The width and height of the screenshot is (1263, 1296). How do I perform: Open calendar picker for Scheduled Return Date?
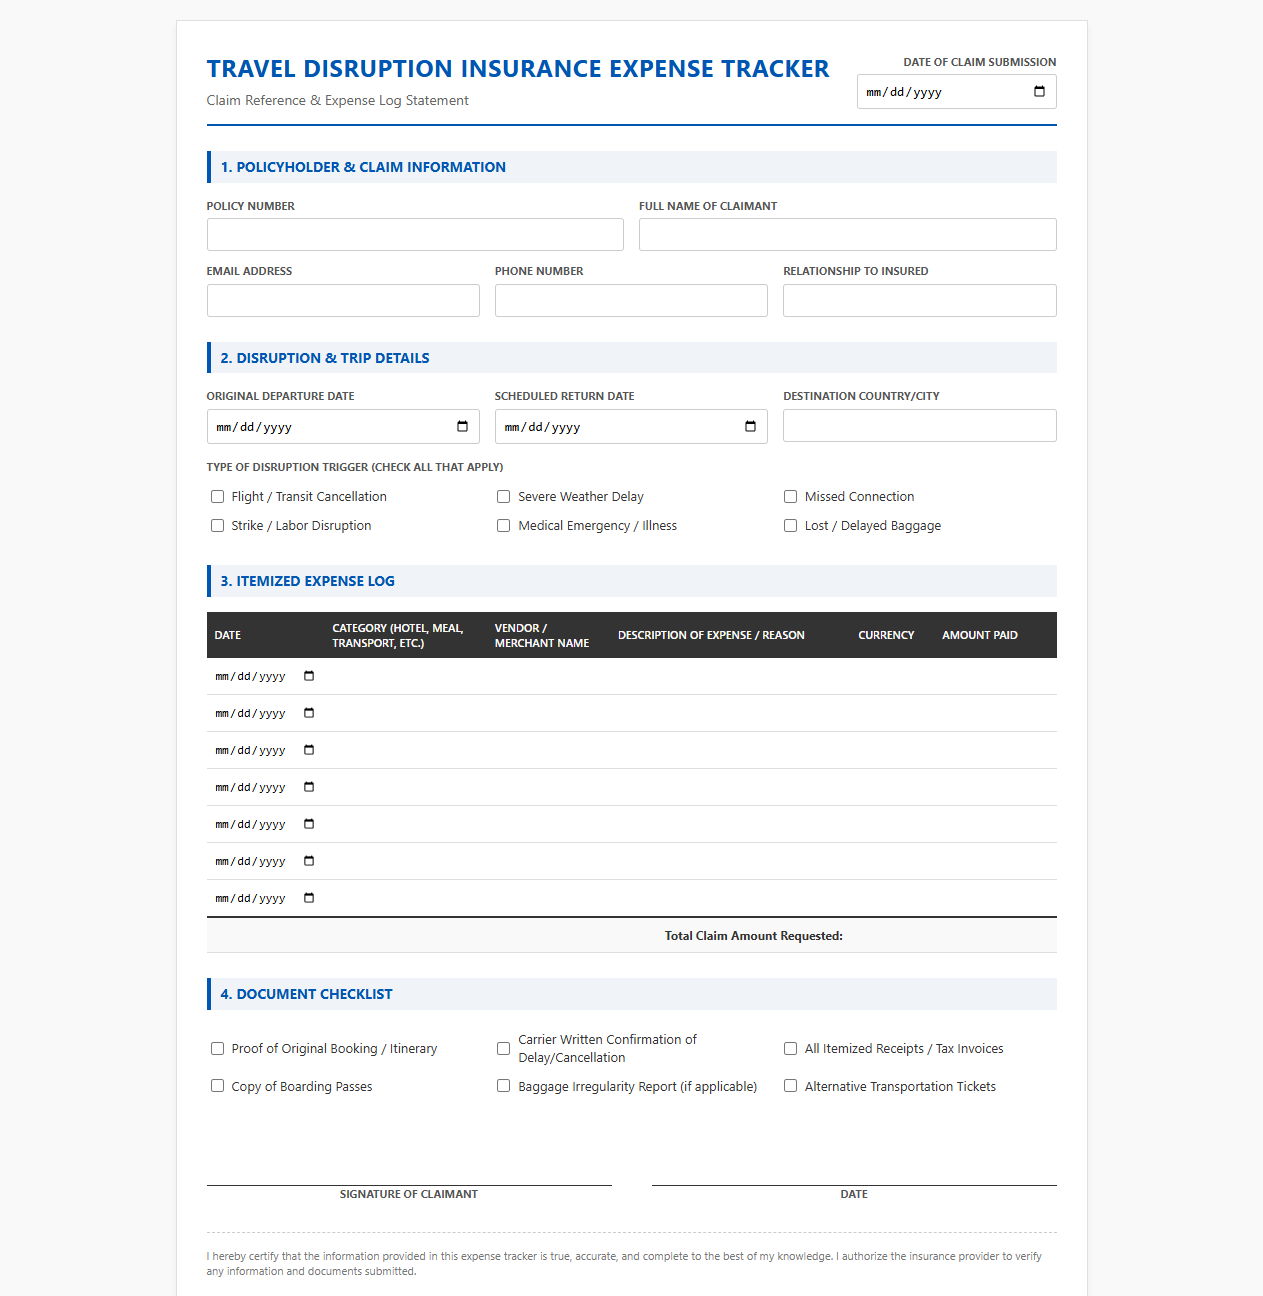click(750, 427)
